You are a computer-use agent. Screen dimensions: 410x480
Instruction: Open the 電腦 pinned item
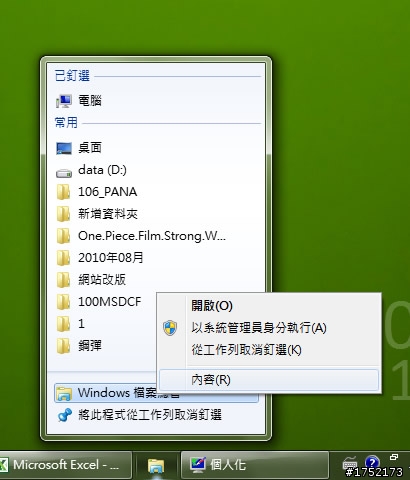click(157, 101)
